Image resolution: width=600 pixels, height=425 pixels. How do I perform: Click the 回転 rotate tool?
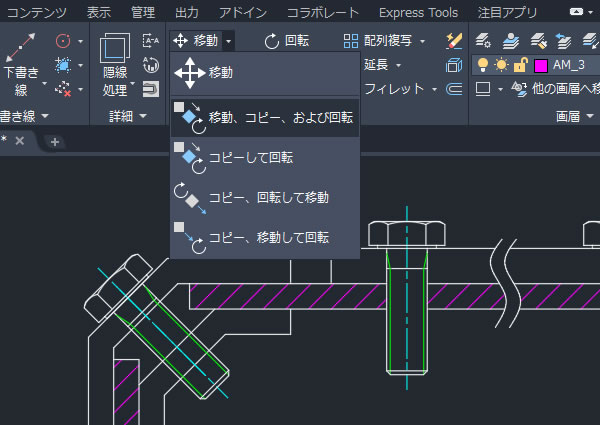point(287,41)
